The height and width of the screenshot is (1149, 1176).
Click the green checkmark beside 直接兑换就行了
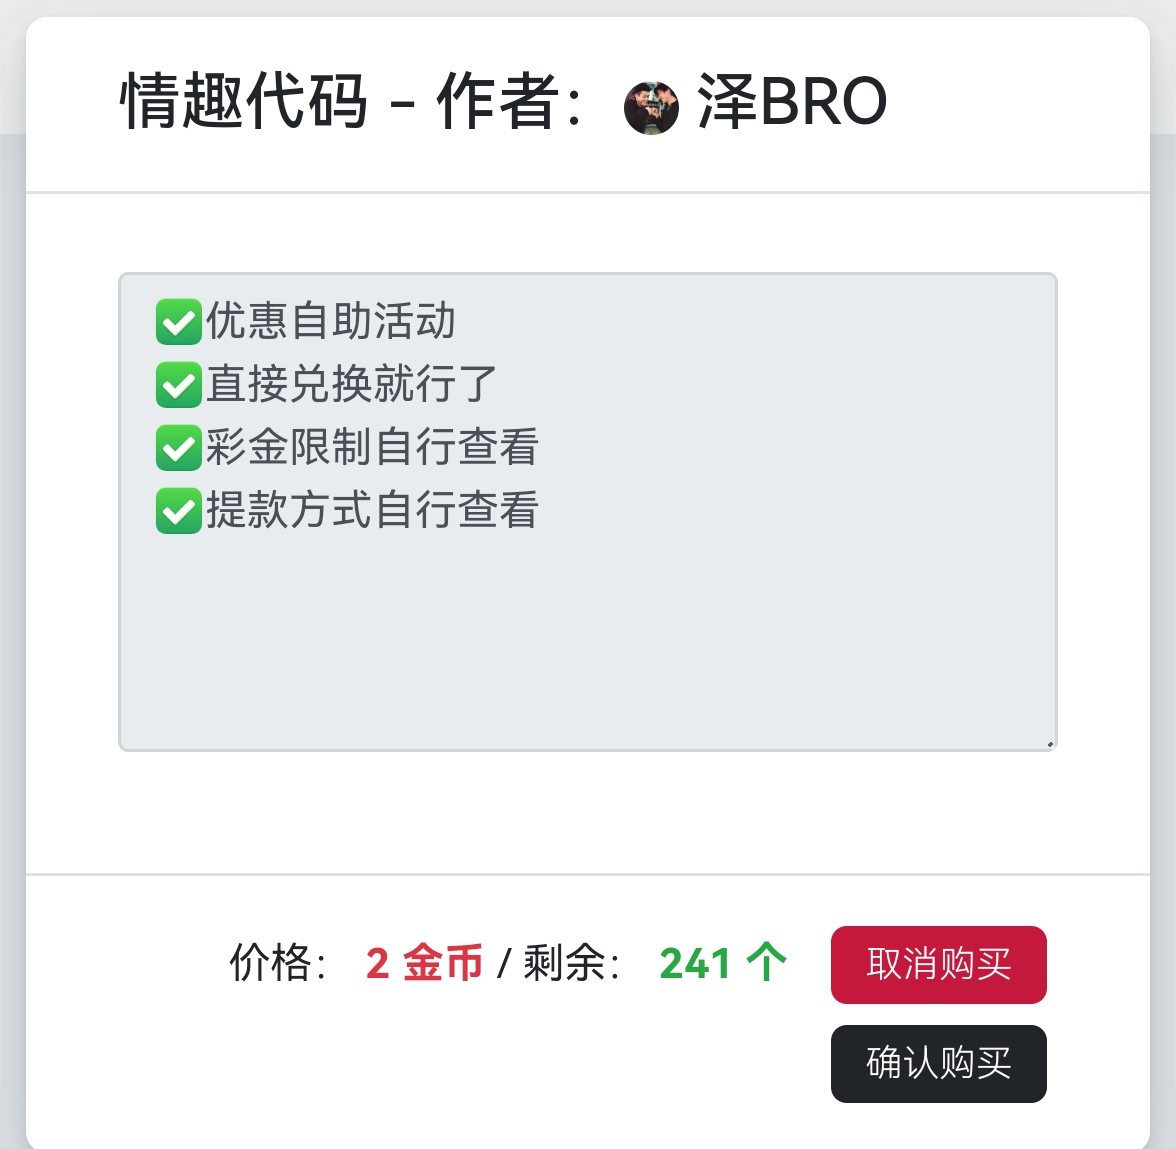(179, 385)
